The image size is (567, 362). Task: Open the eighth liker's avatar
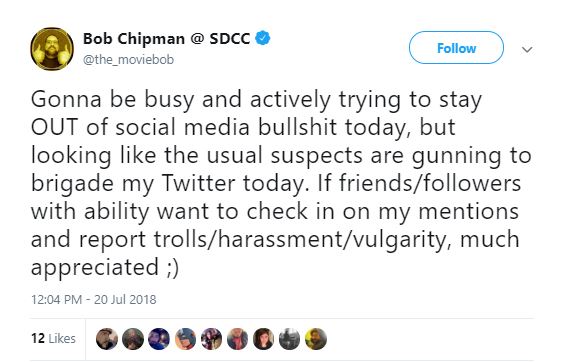(289, 339)
